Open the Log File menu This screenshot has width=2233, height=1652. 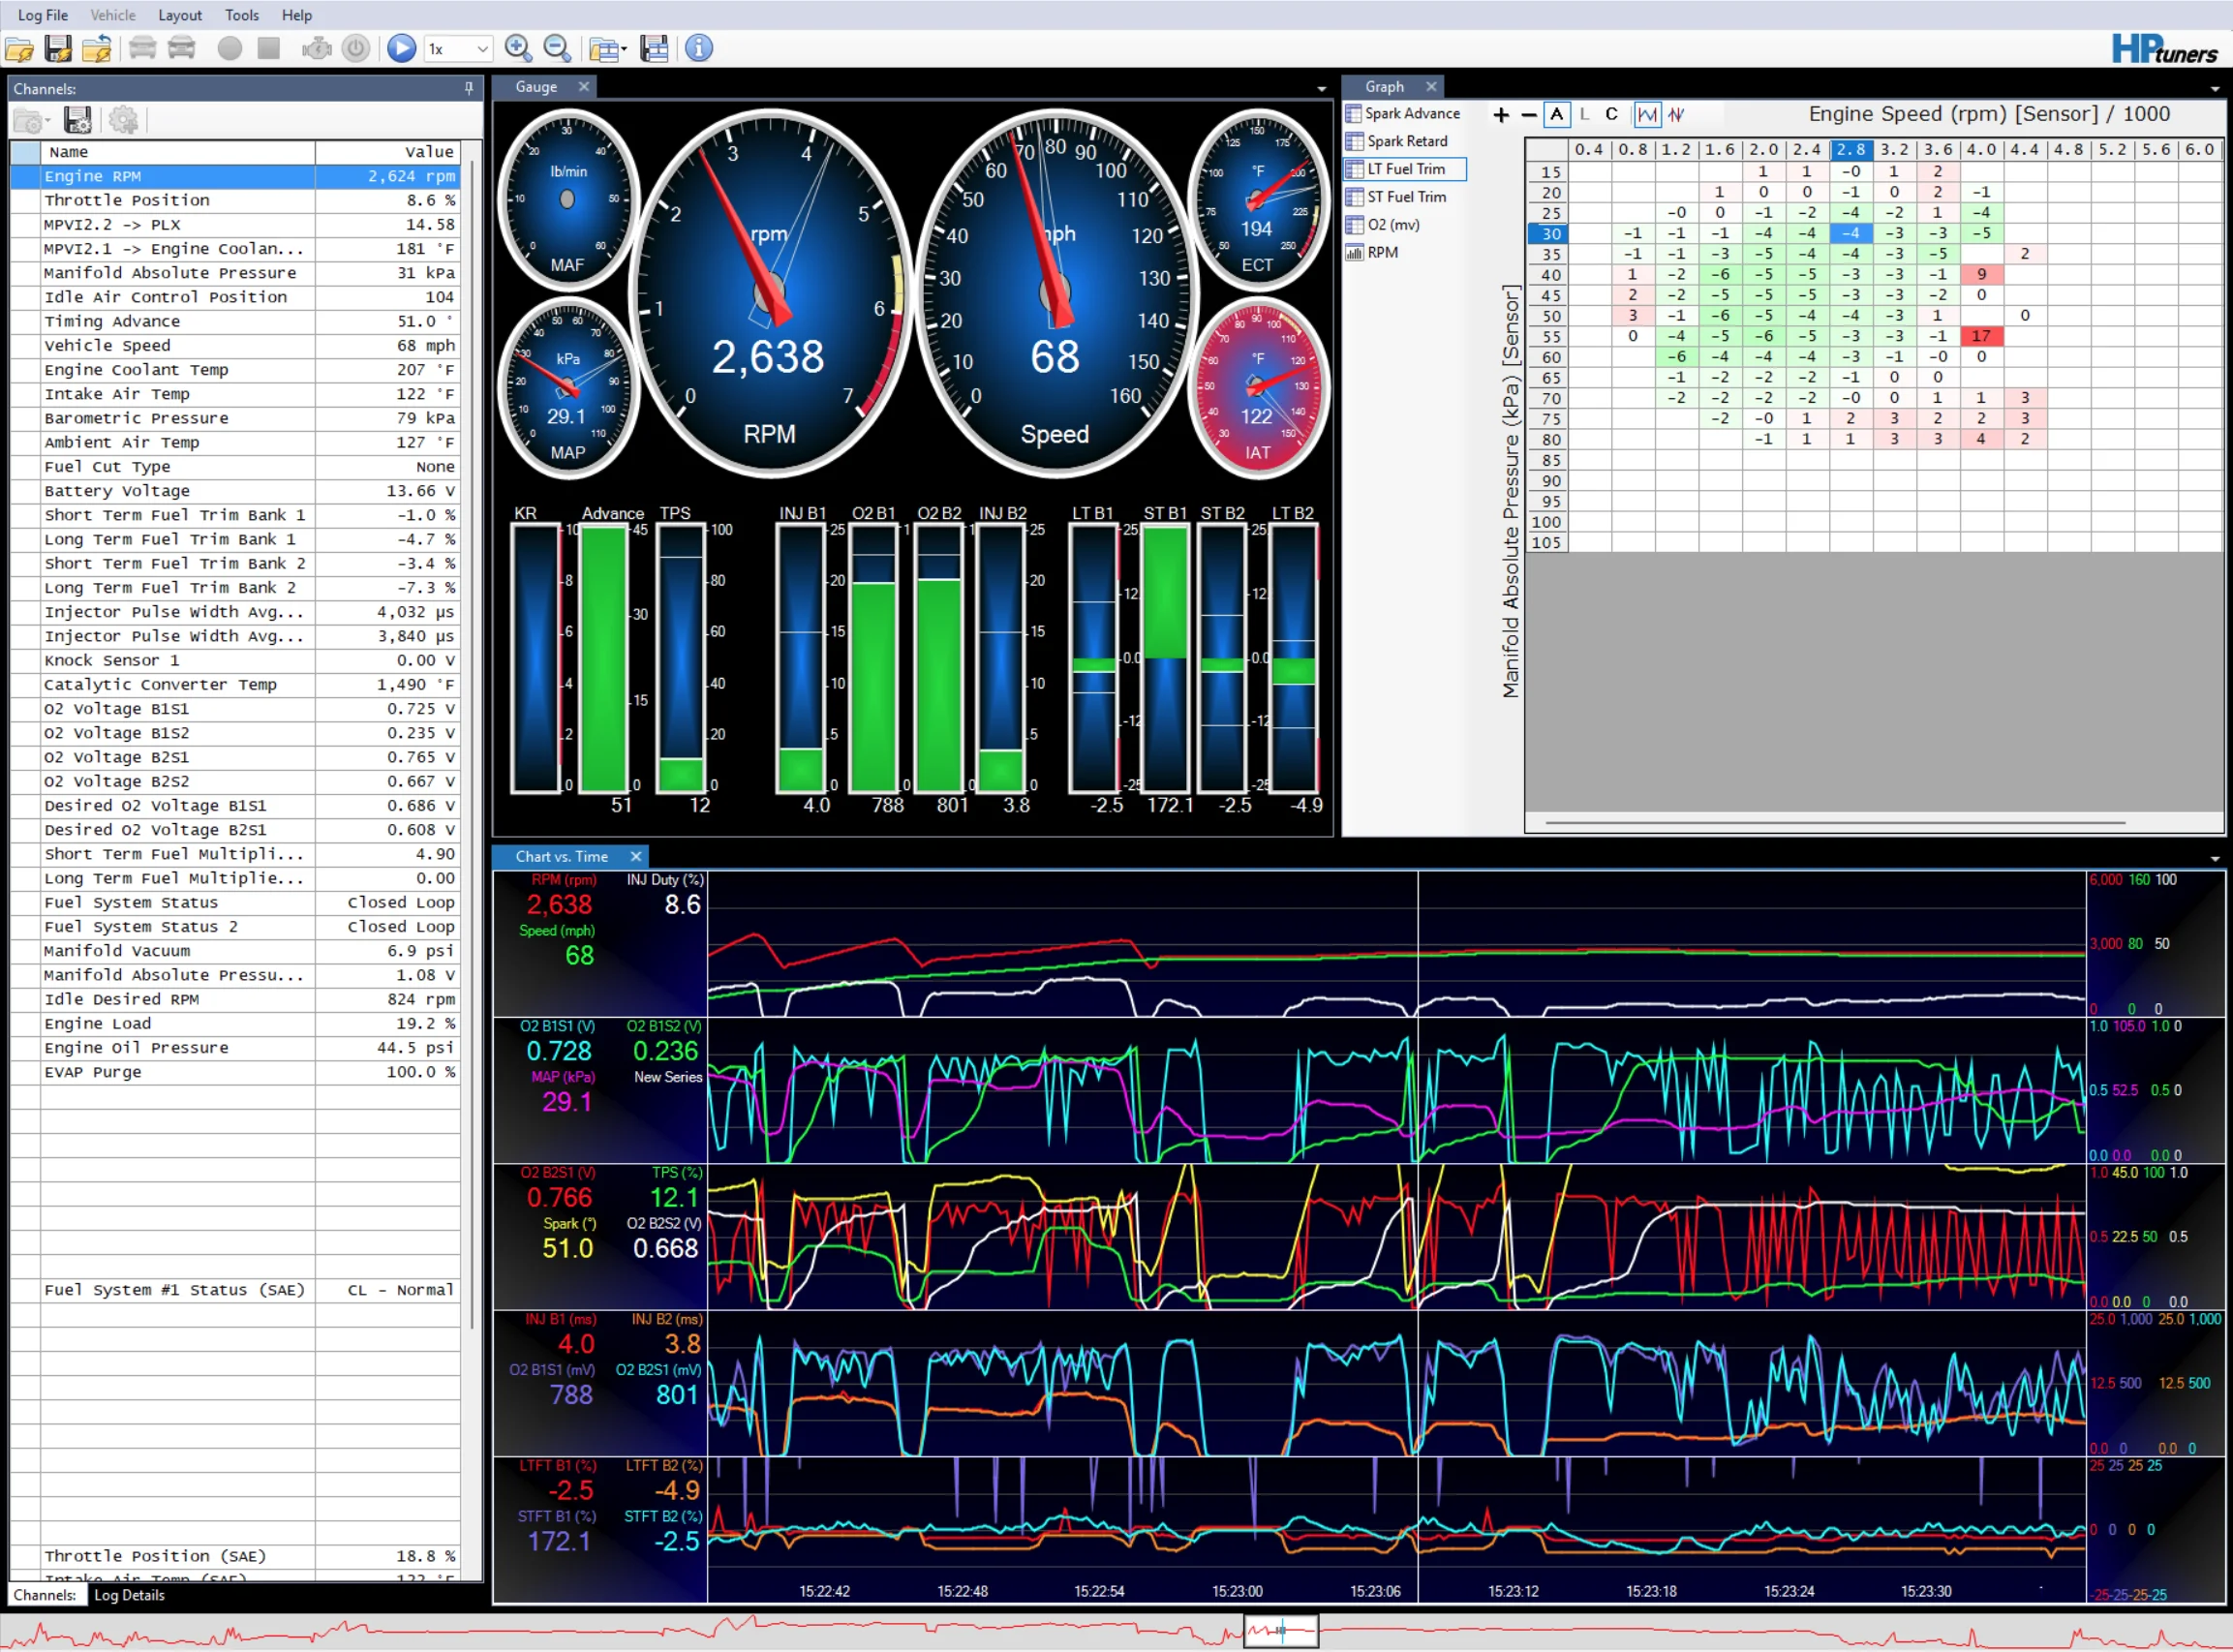click(43, 15)
